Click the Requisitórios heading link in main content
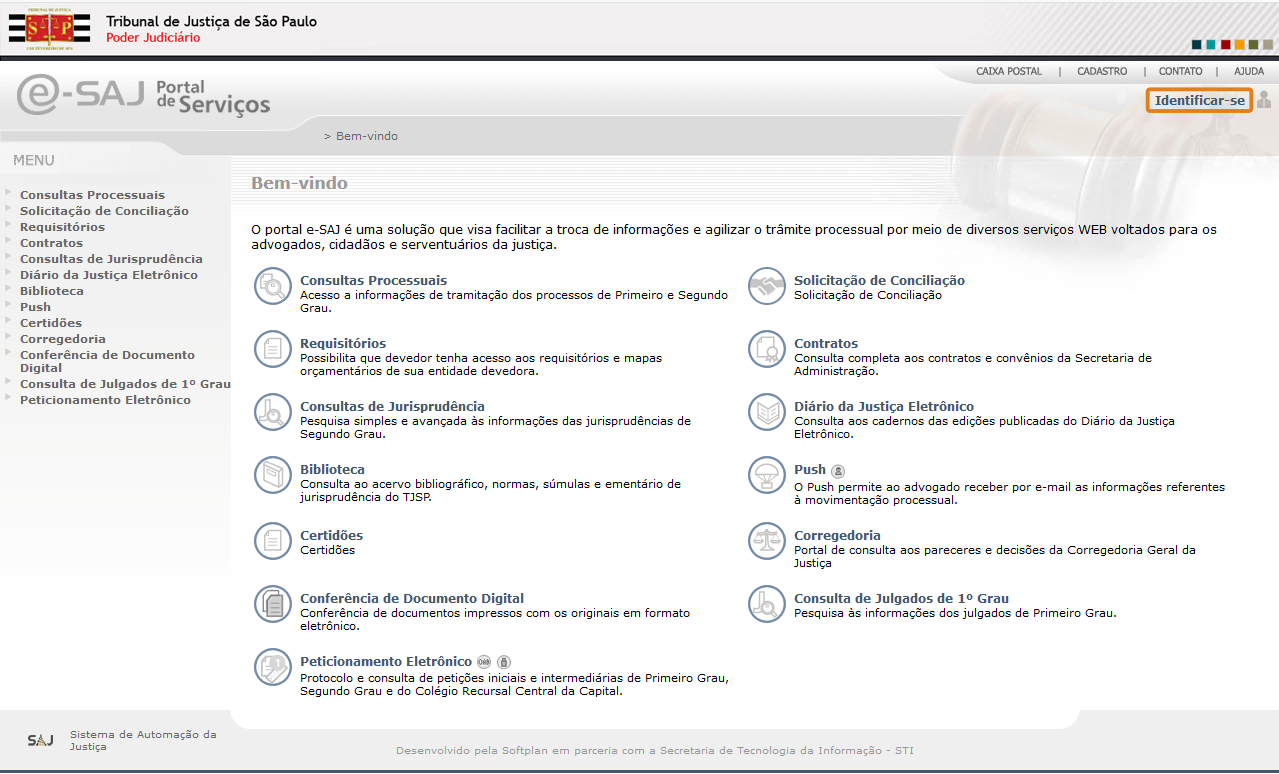This screenshot has height=774, width=1279. tap(343, 344)
